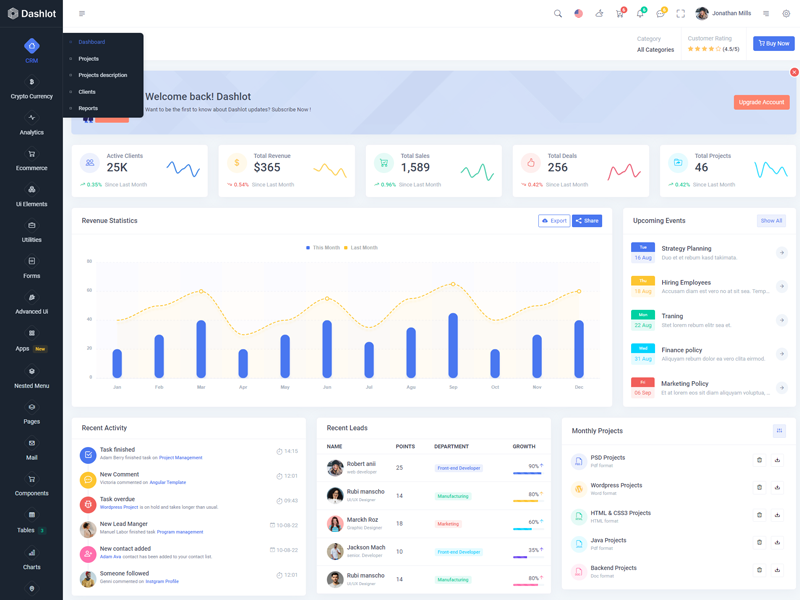Click the shopping cart icon in header
The image size is (800, 600).
pos(620,14)
